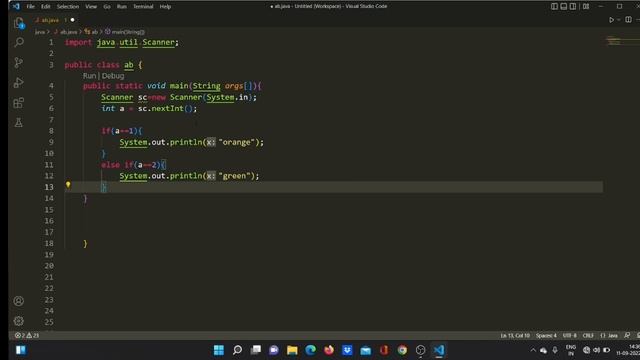Viewport: 640px width, 360px height.
Task: Open the Search view in activity bar
Action: coord(19,42)
